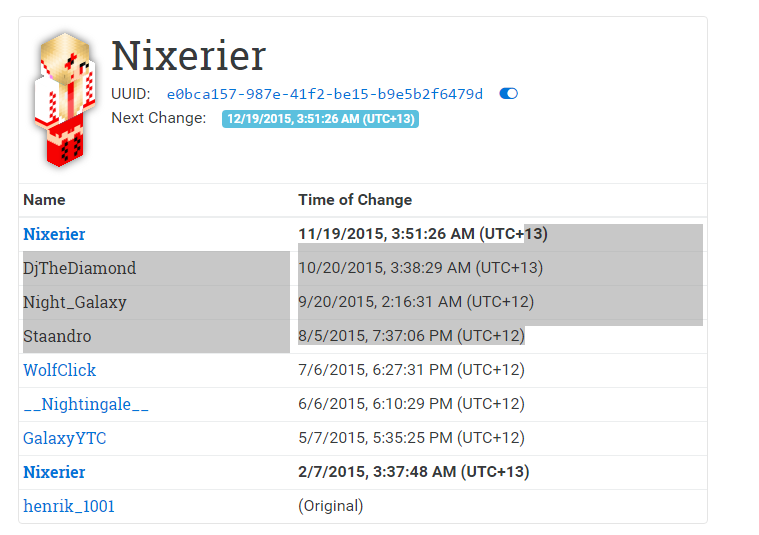This screenshot has height=535, width=759.
Task: Click the Name column header
Action: coord(44,200)
